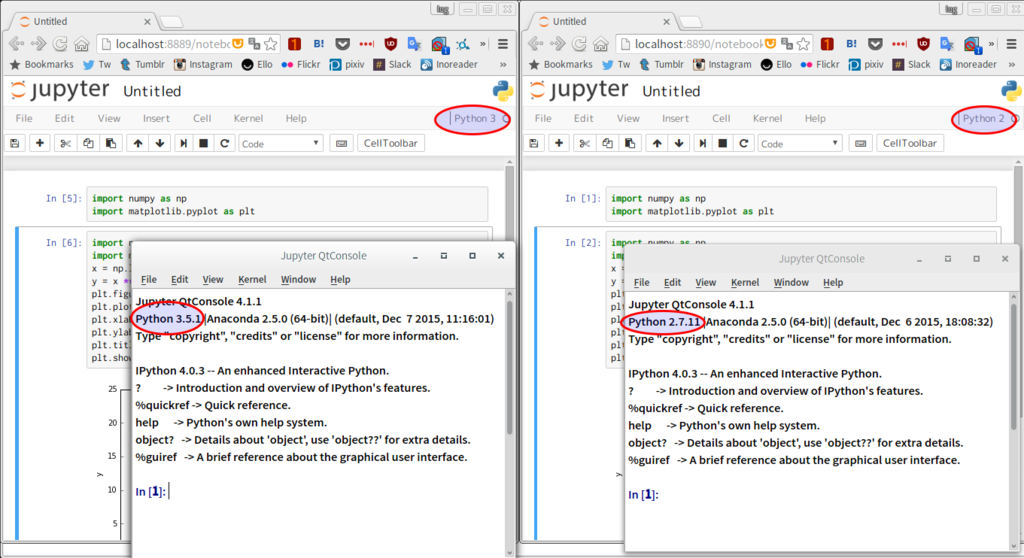
Task: Run cell in right Python 2 notebook
Action: [x=703, y=143]
